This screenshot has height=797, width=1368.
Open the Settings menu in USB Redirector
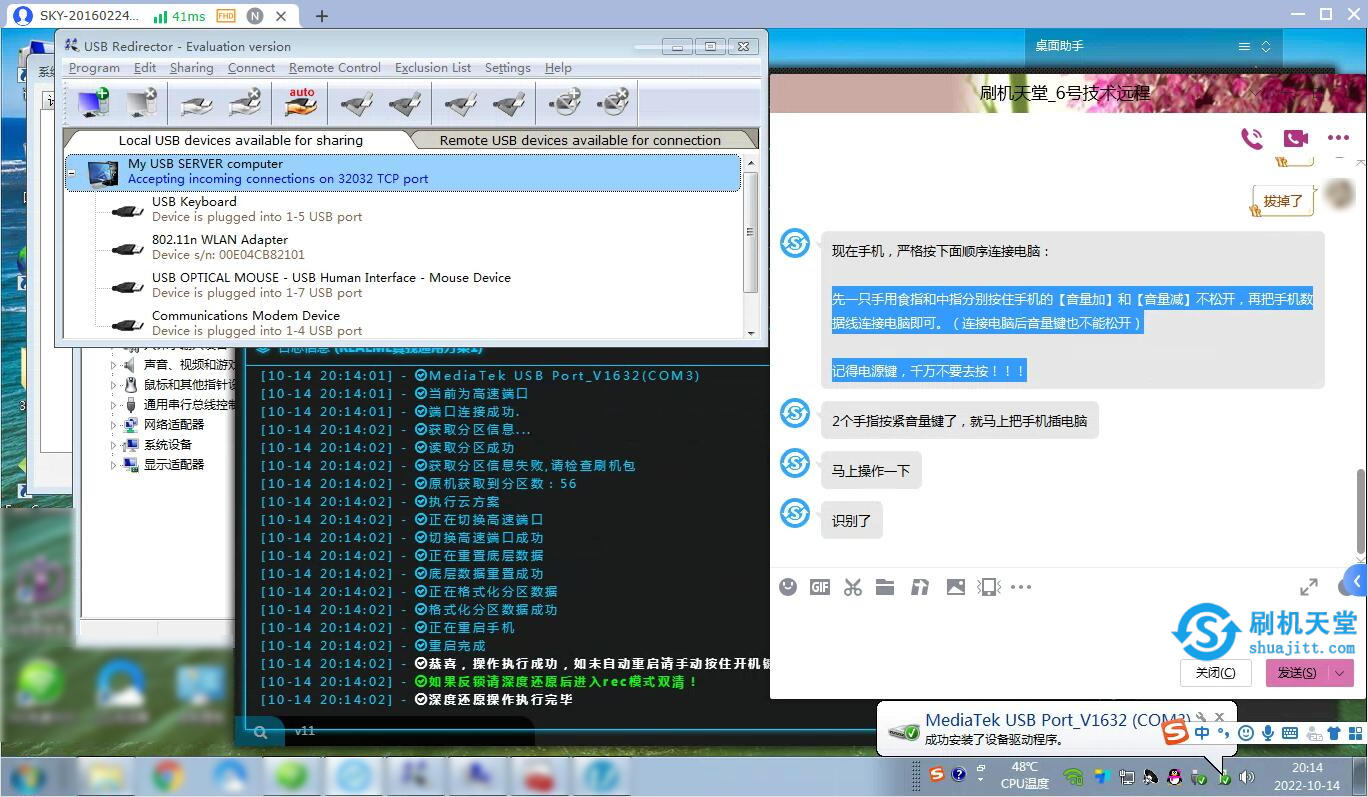click(508, 68)
